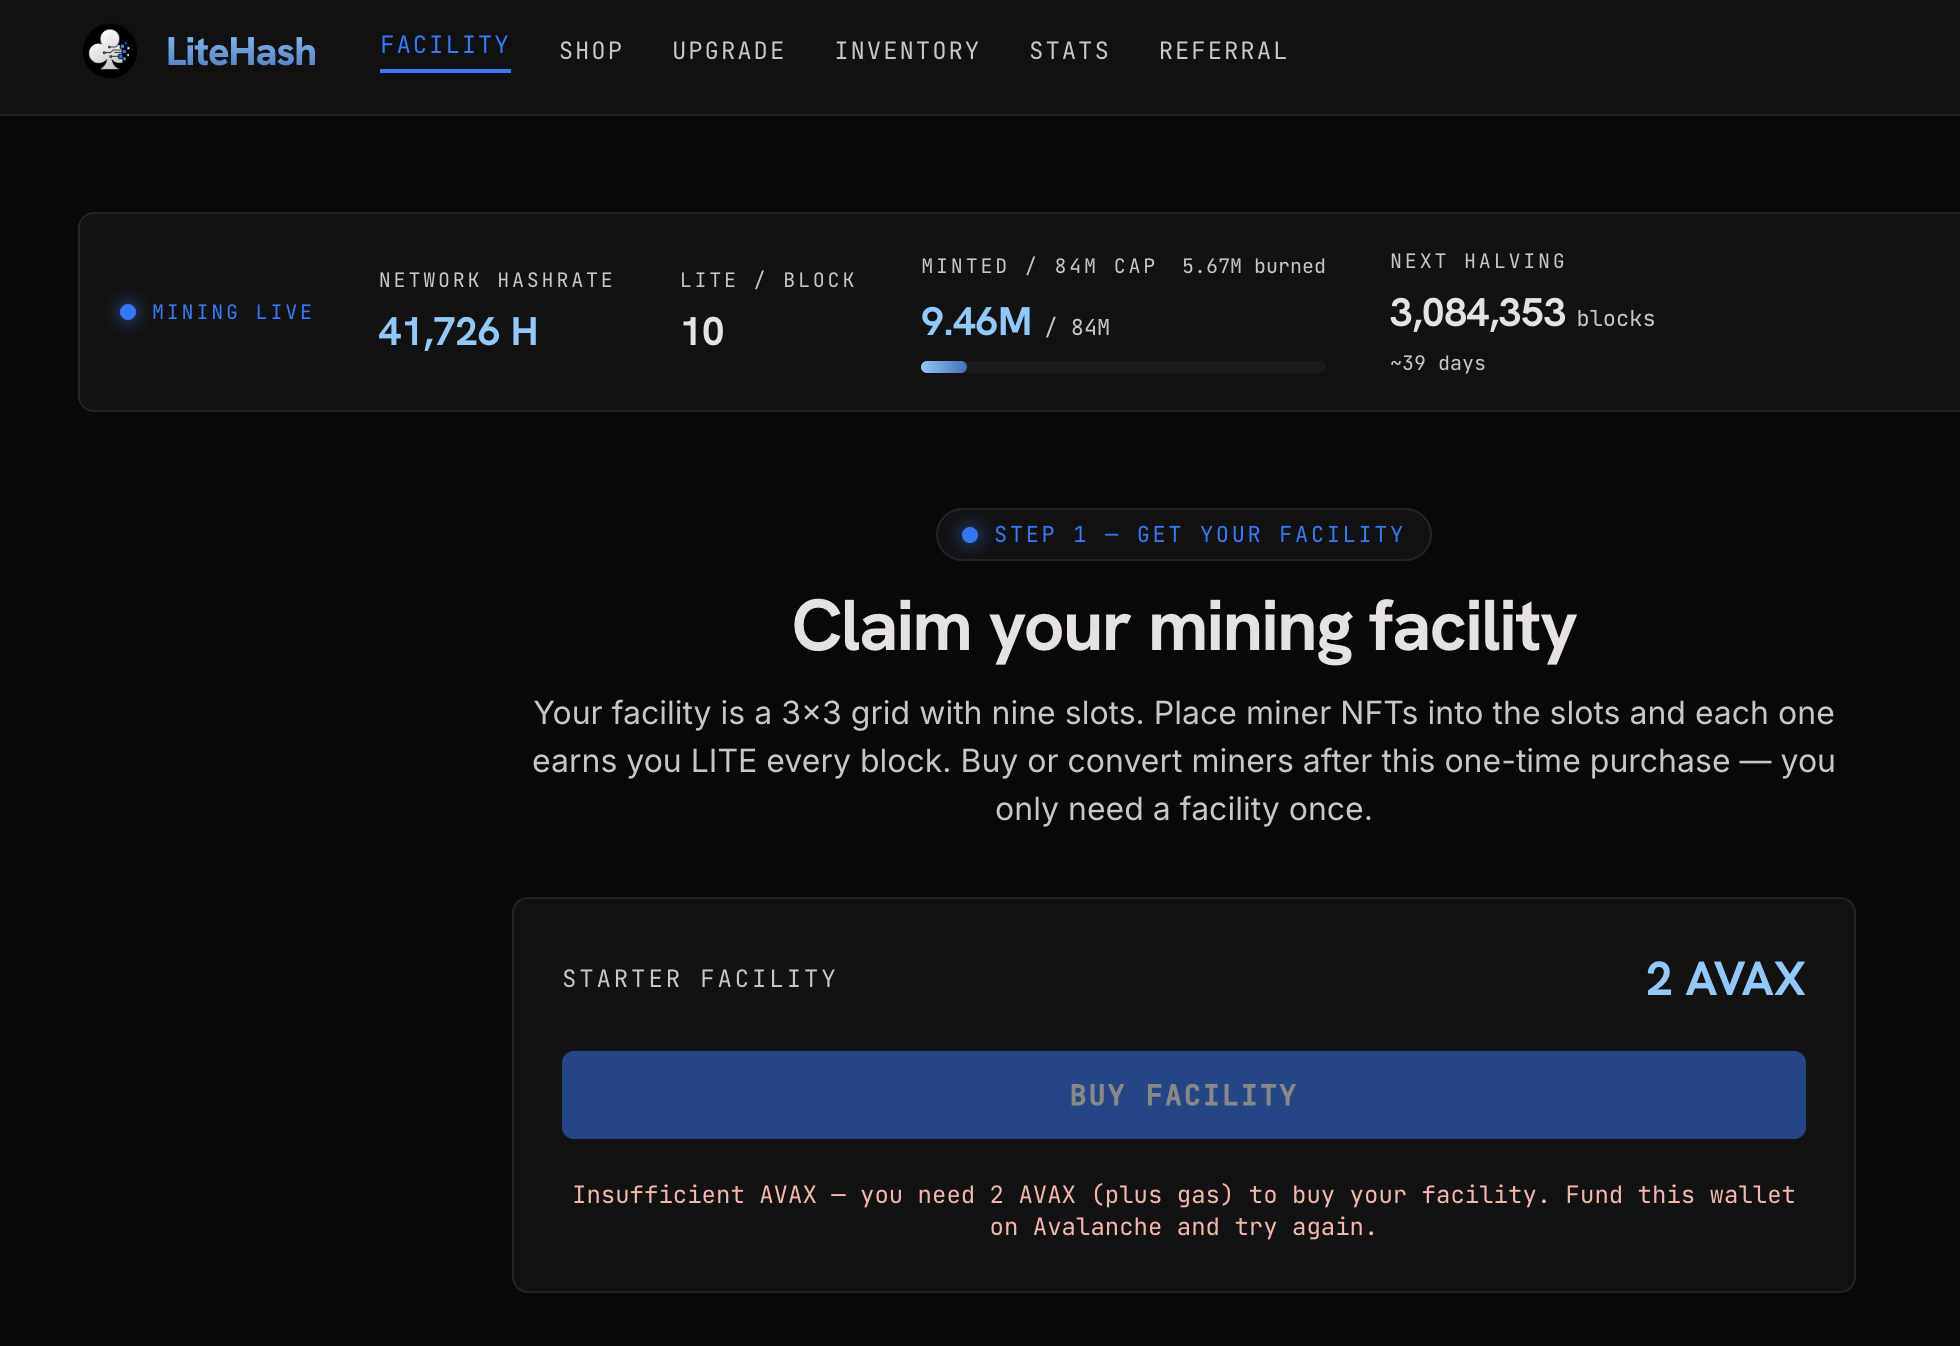This screenshot has width=1960, height=1346.
Task: Click the Step 1 Get Your Facility badge
Action: tap(1184, 535)
